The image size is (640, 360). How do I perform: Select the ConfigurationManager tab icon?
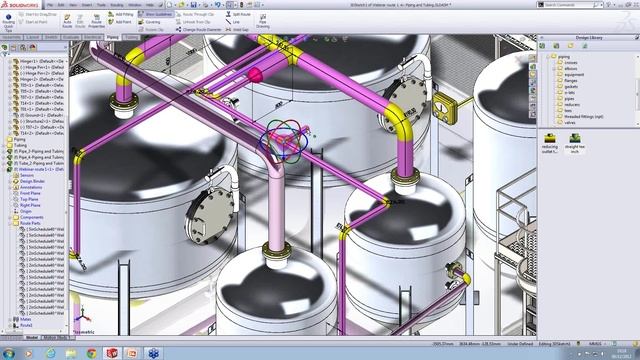tap(23, 47)
